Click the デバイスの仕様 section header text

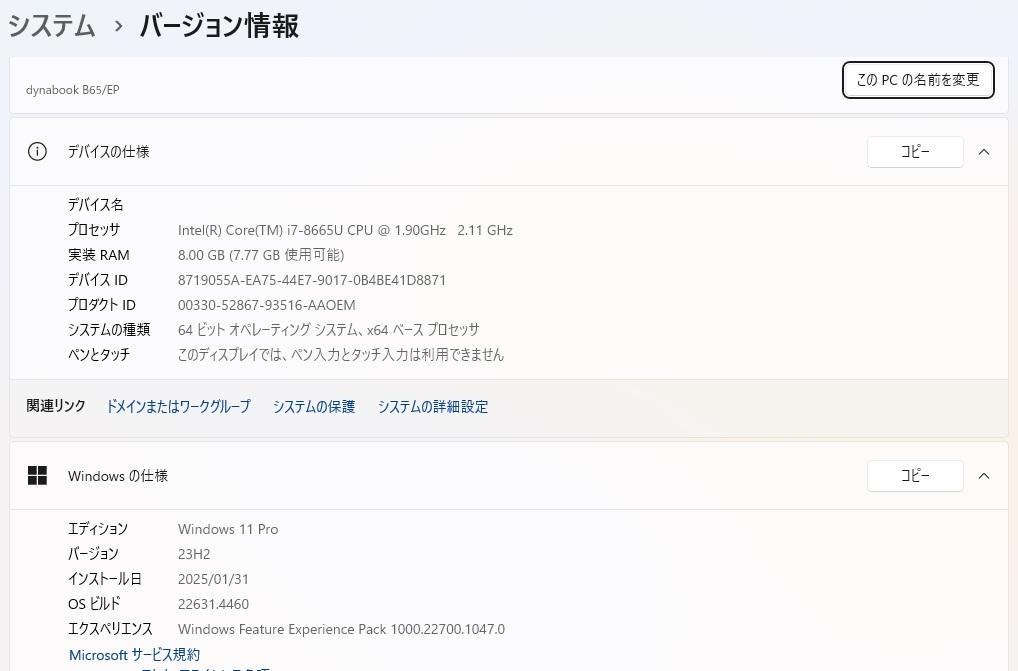(109, 151)
